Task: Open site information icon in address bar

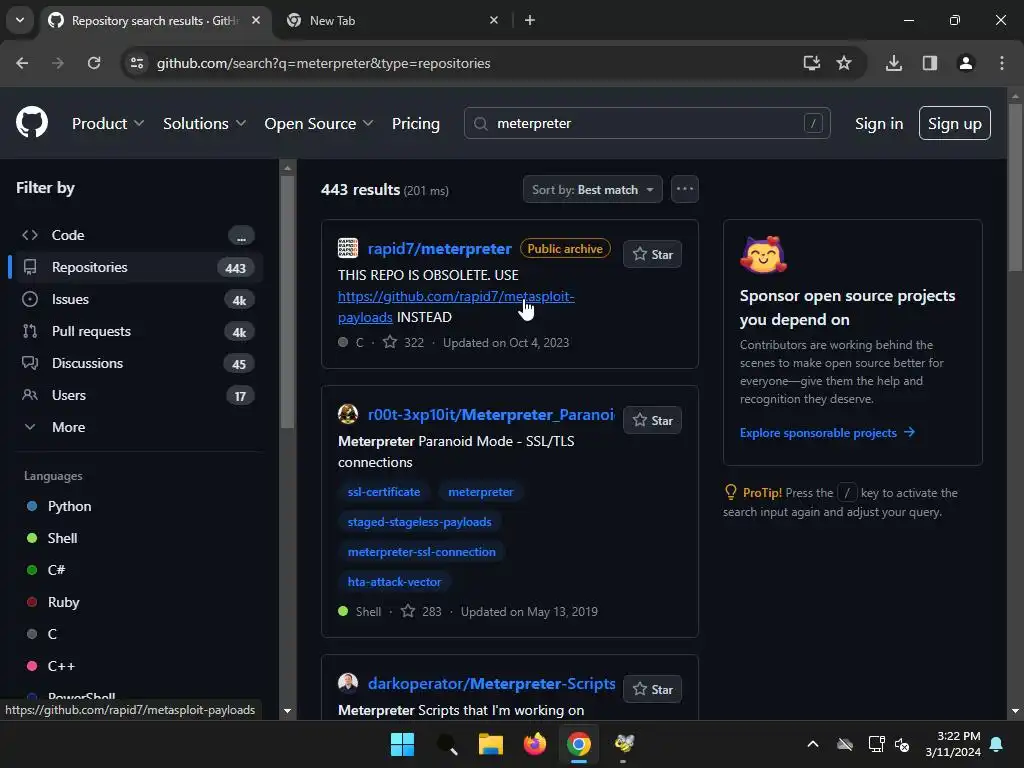Action: (x=137, y=63)
